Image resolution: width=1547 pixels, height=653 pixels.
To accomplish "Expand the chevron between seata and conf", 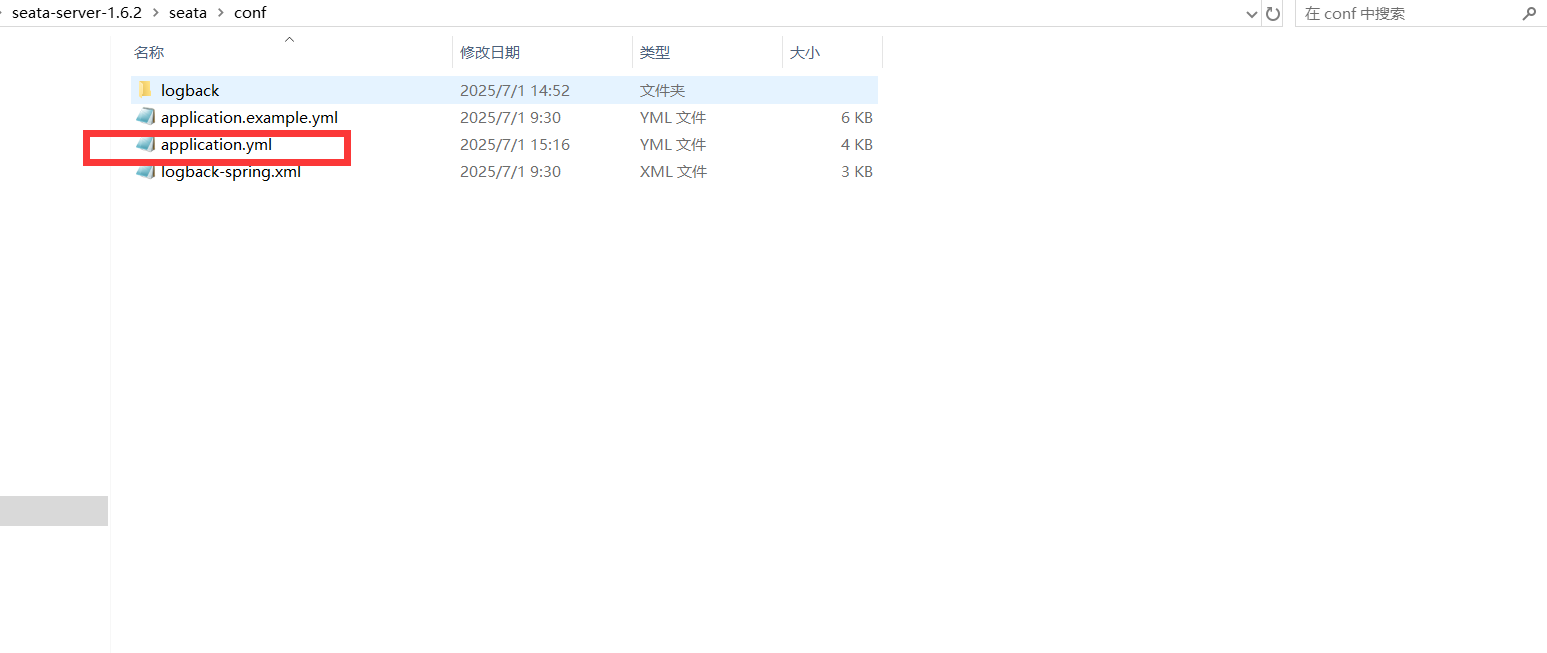I will (x=220, y=14).
